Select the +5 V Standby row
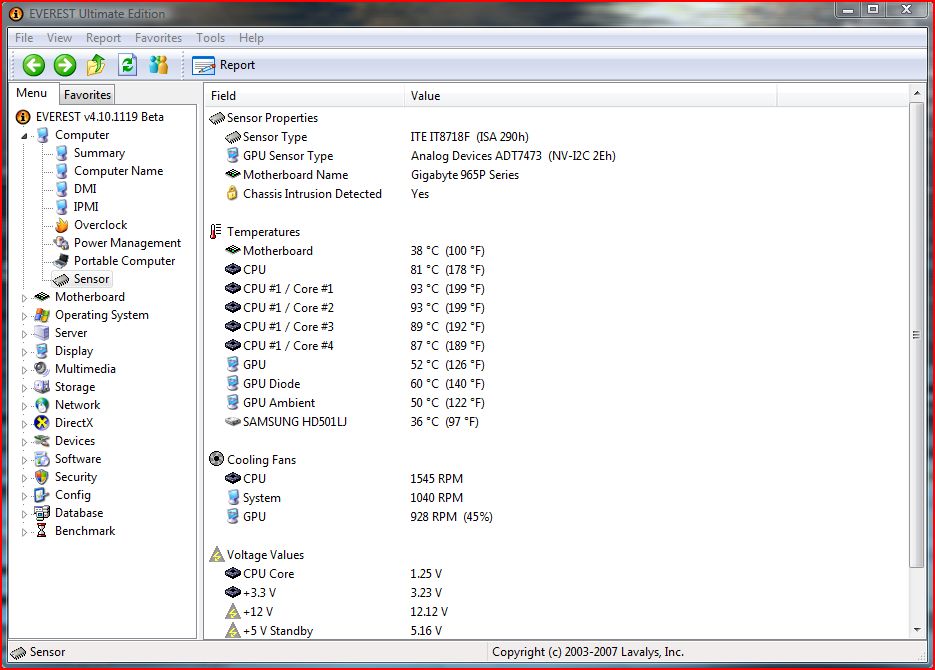Screen dimensions: 935x670 pos(557,631)
